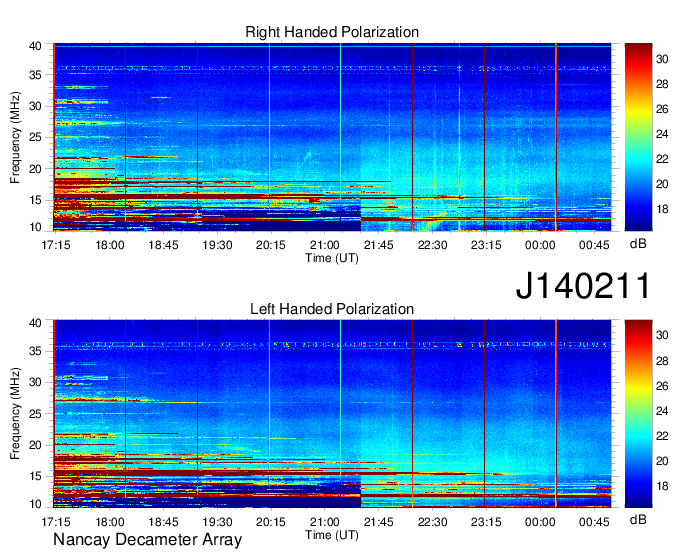
Task: Click the Right Handed Polarization title
Action: 332,32
